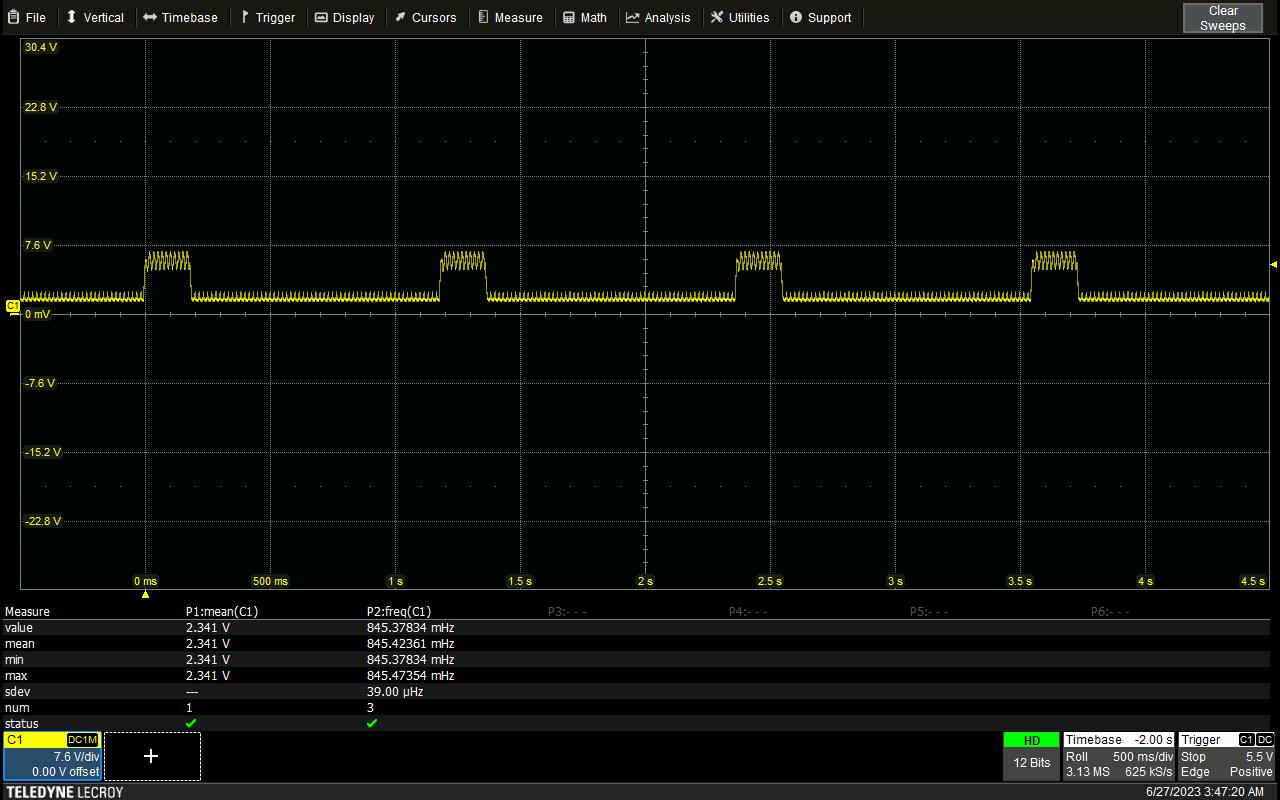Click the trigger level marker on right edge
Viewport: 1280px width, 800px height.
point(1273,265)
